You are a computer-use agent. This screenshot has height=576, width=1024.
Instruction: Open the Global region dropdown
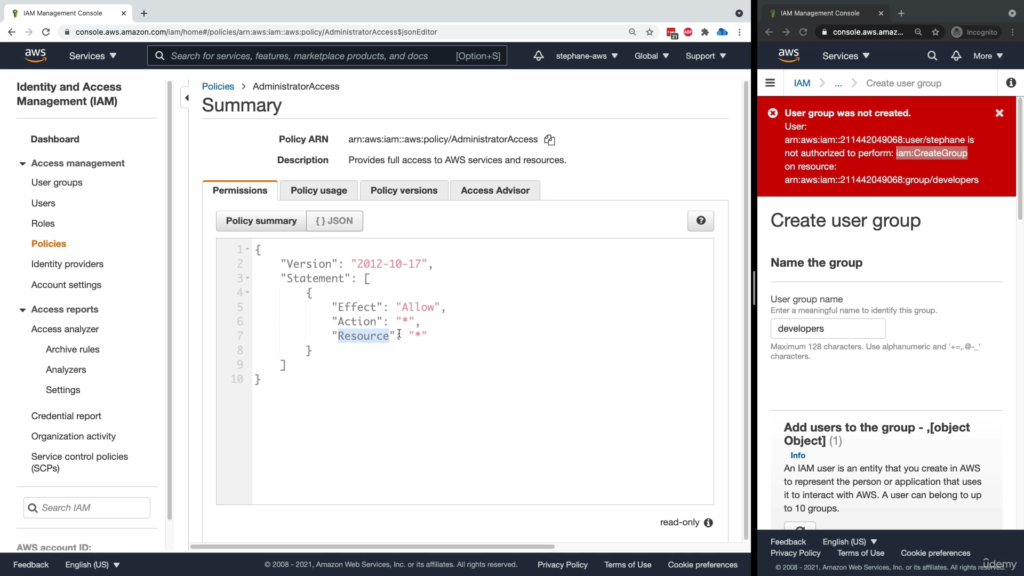(651, 56)
